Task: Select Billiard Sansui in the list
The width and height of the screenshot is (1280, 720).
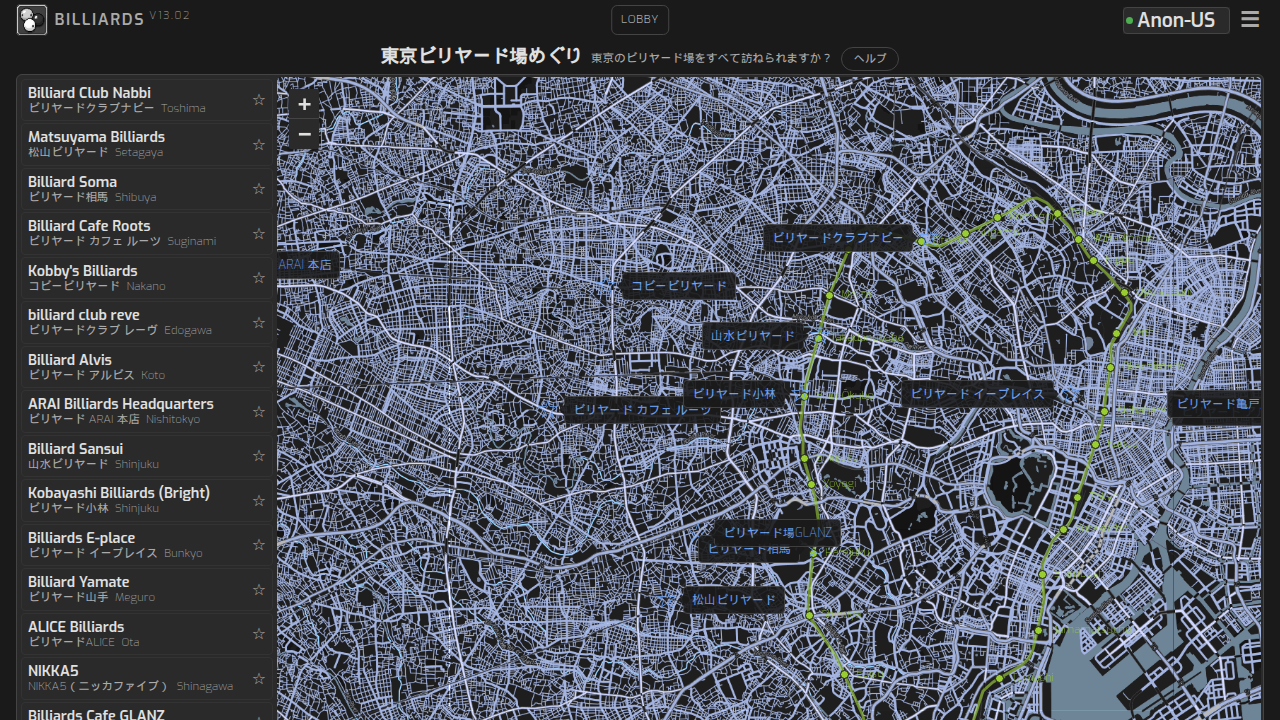Action: 147,456
